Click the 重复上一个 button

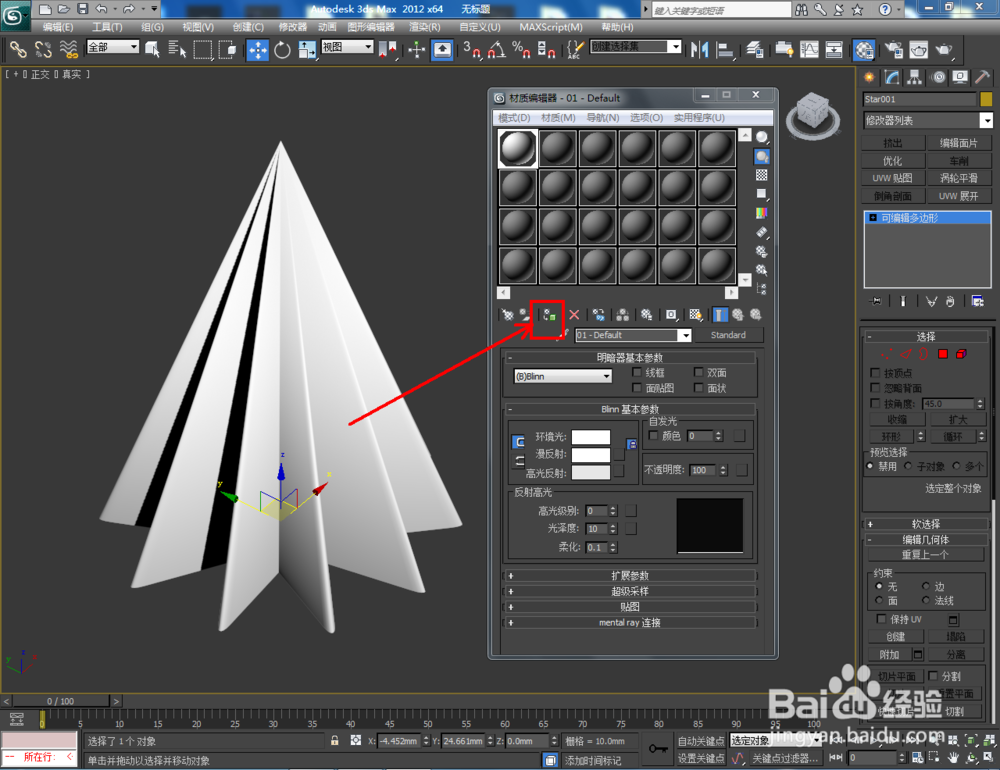(925, 554)
